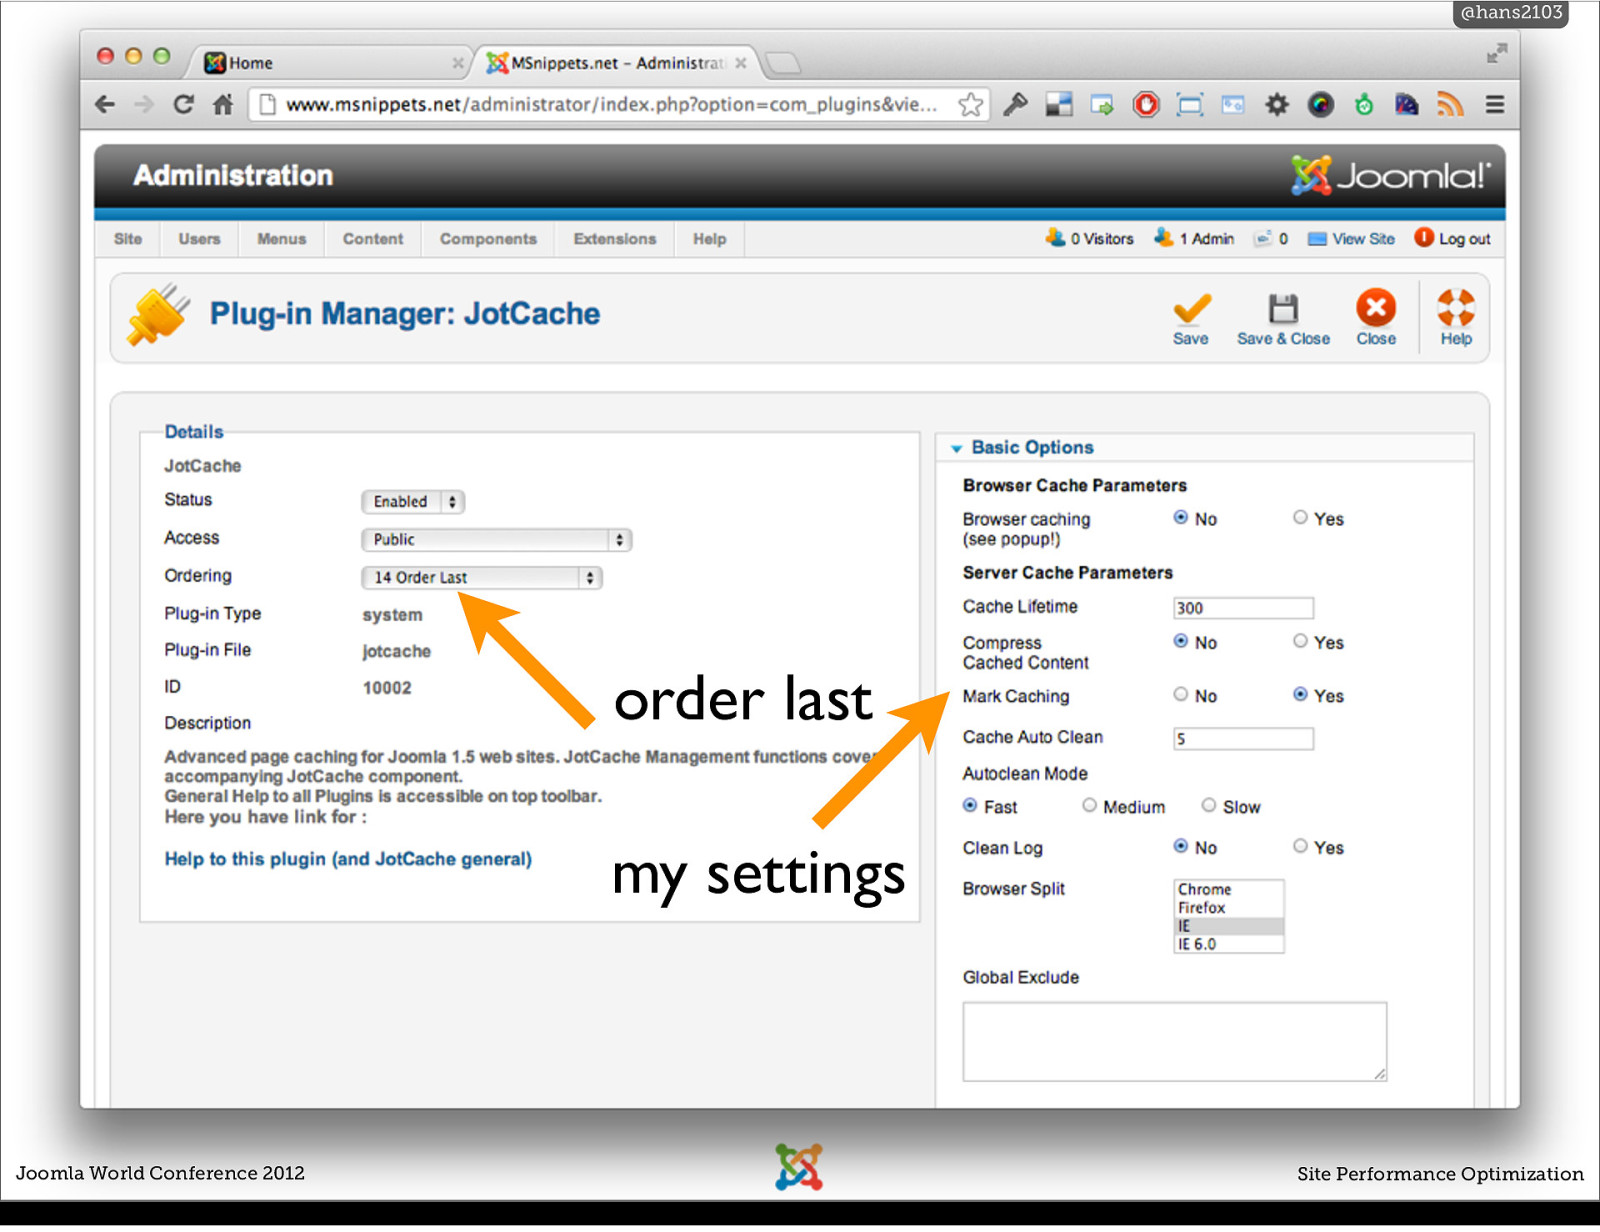Viewport: 1600px width, 1232px height.
Task: Close the Home browser tab
Action: click(458, 63)
